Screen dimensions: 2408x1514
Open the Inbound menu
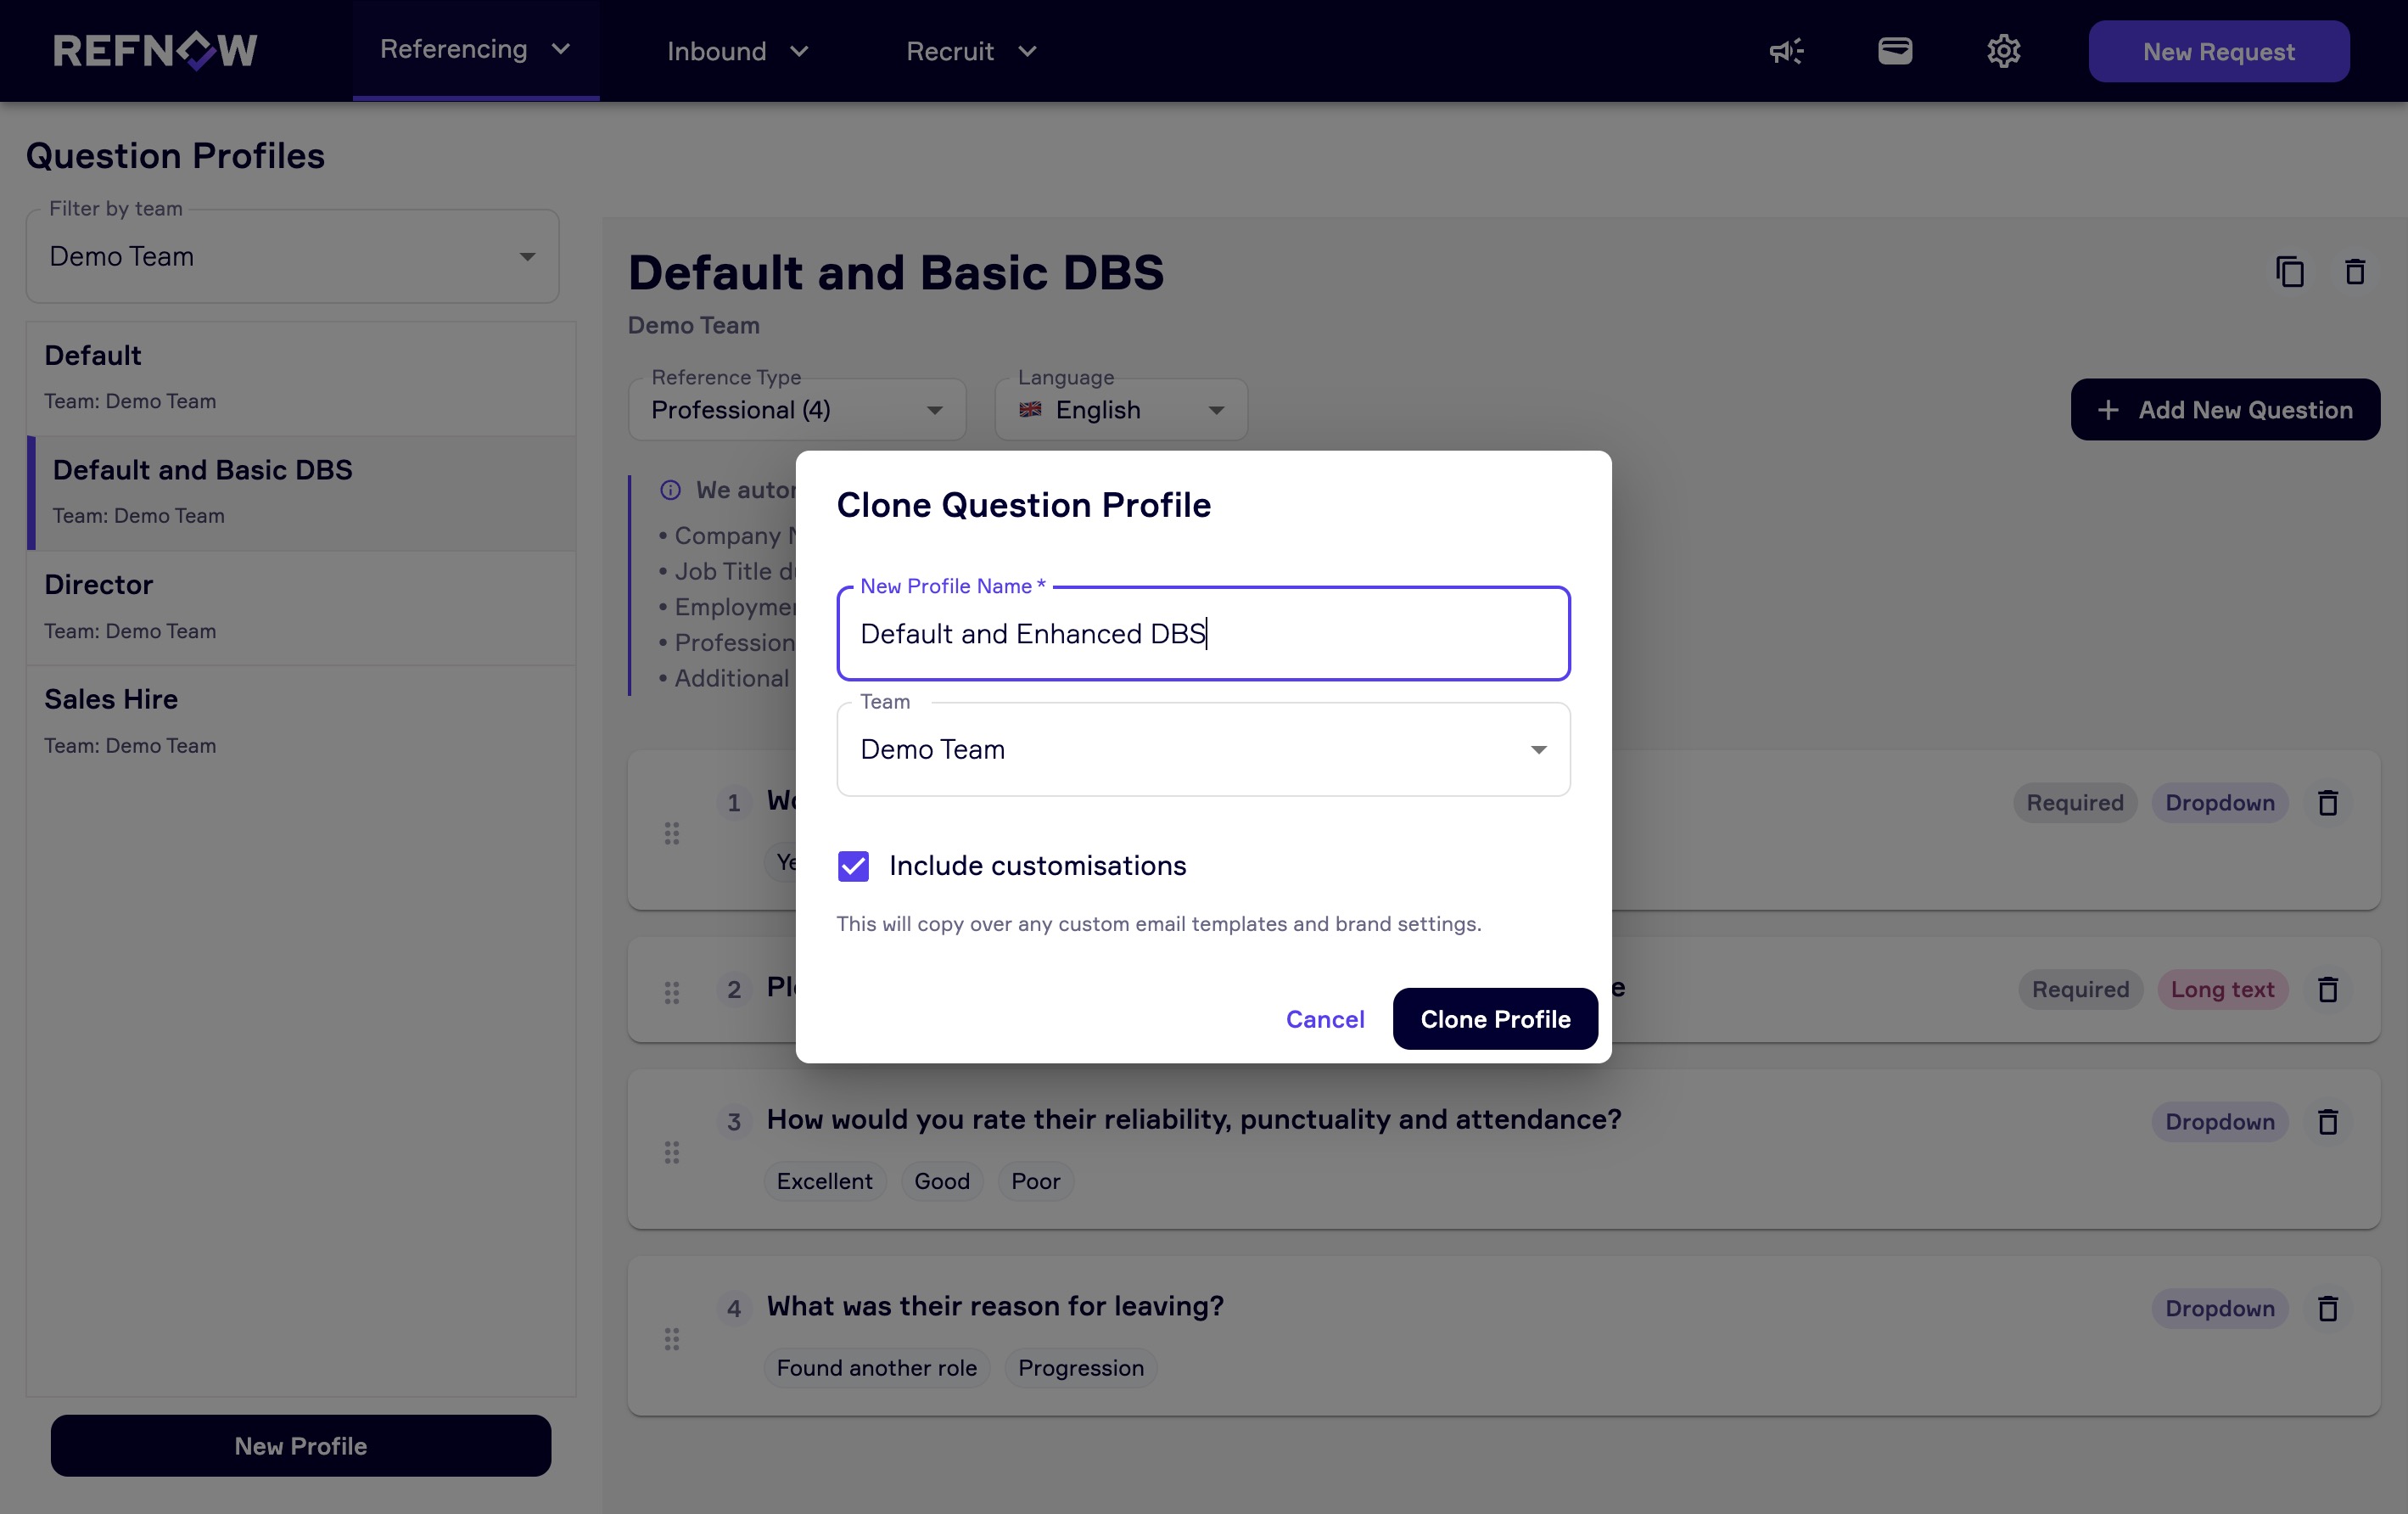(737, 51)
